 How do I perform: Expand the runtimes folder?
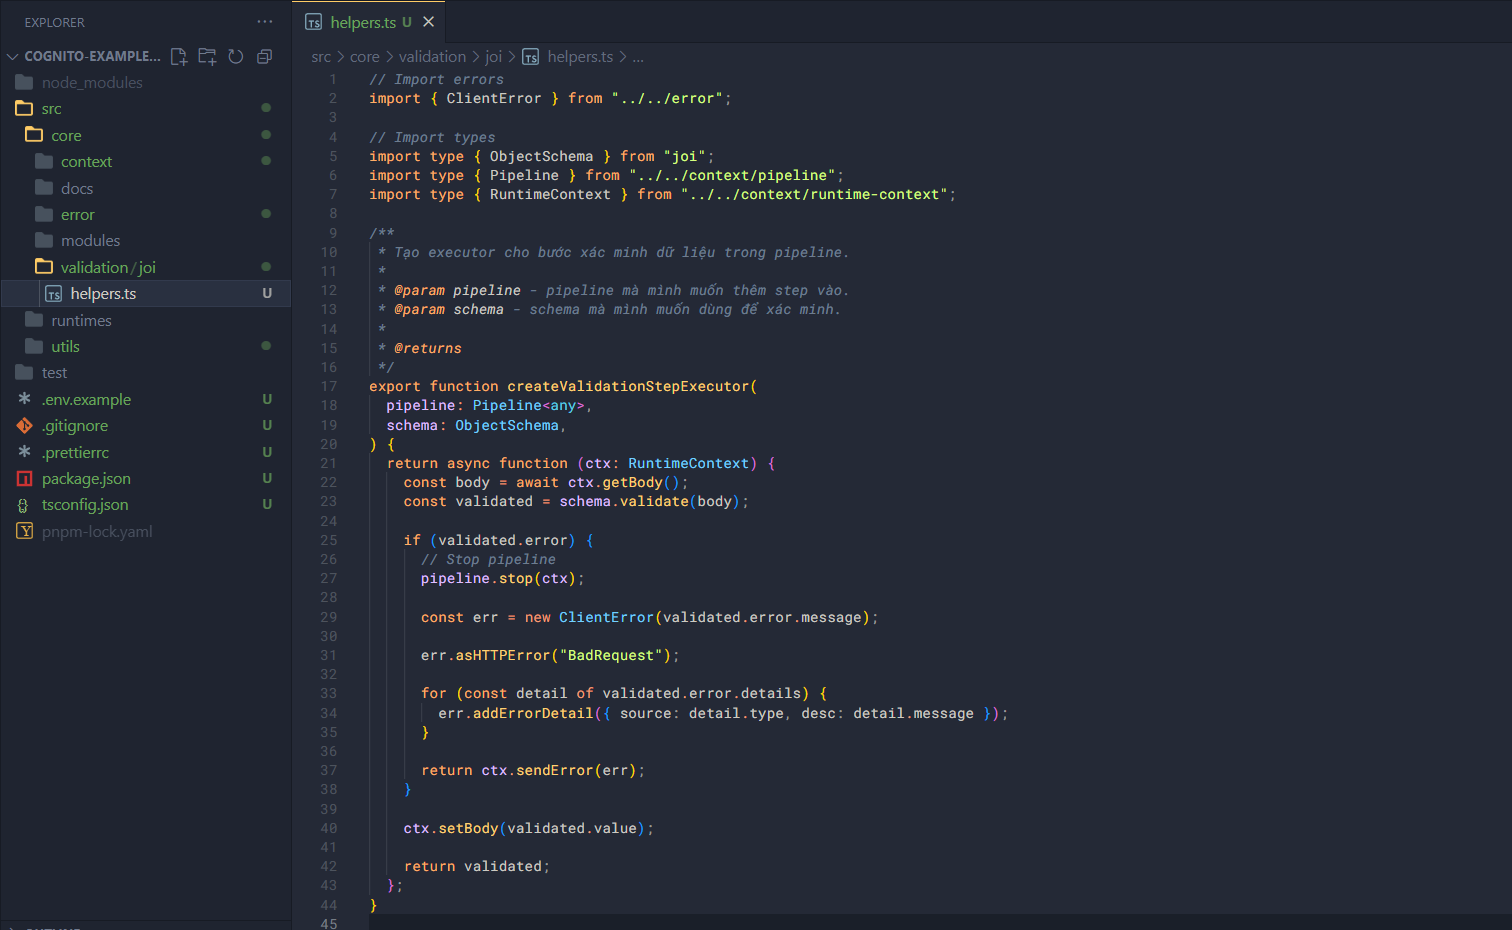coord(81,321)
